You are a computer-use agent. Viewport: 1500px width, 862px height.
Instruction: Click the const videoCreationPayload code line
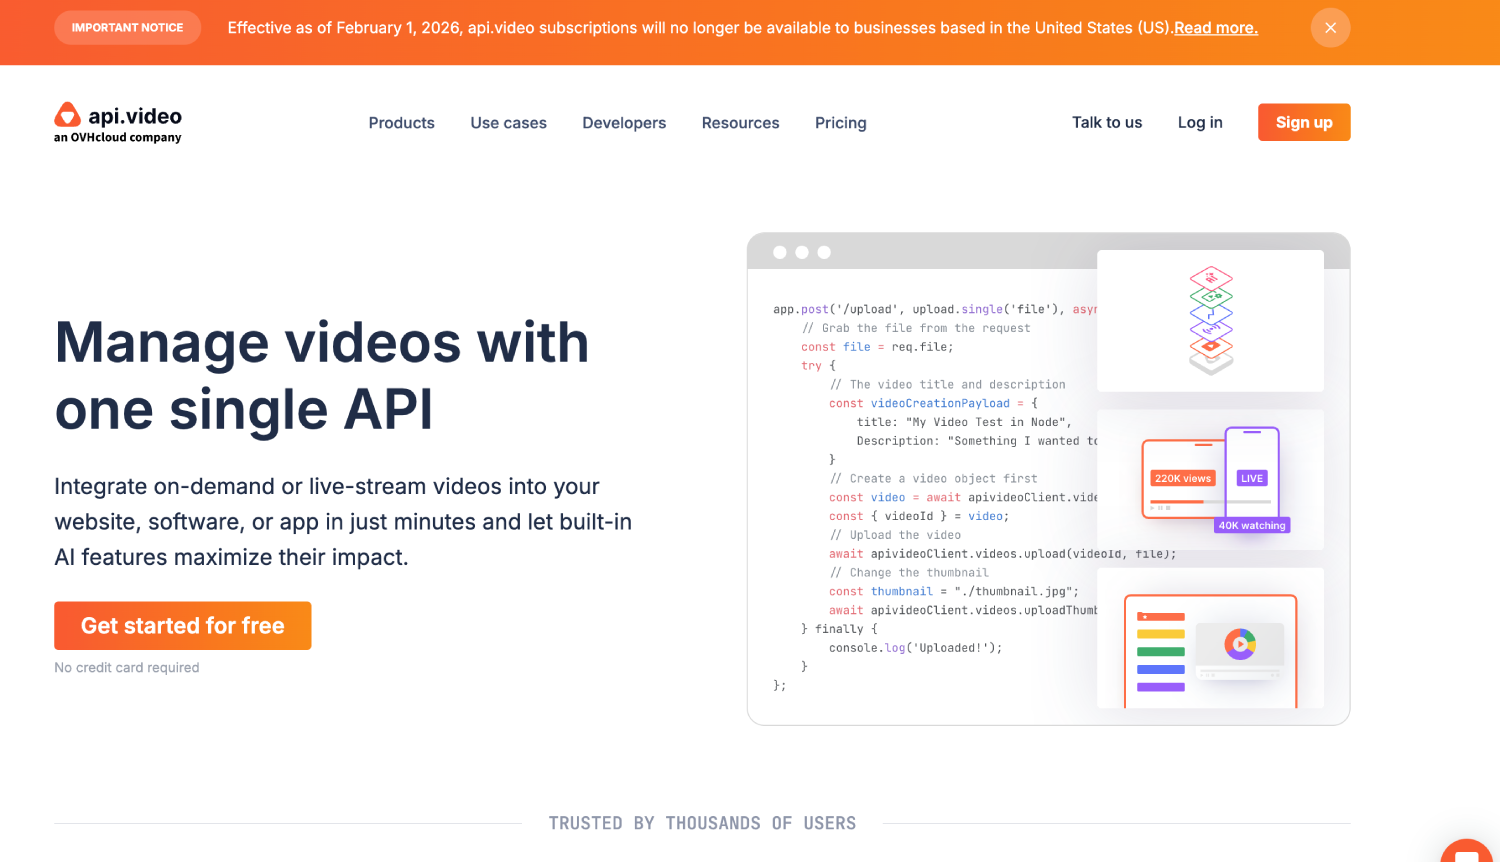click(933, 403)
